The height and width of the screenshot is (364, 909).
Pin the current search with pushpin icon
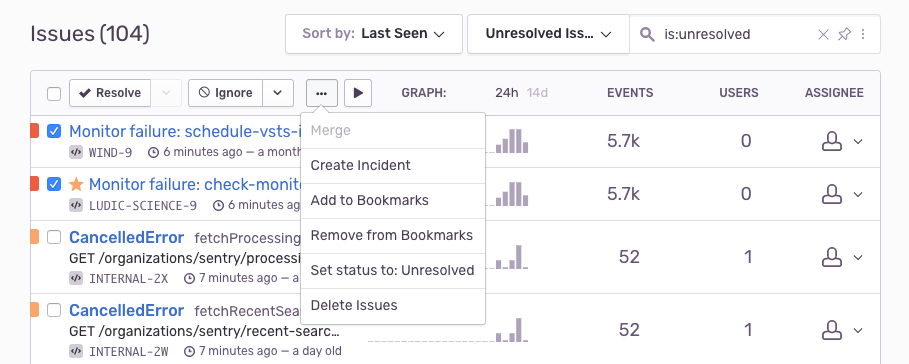click(844, 34)
